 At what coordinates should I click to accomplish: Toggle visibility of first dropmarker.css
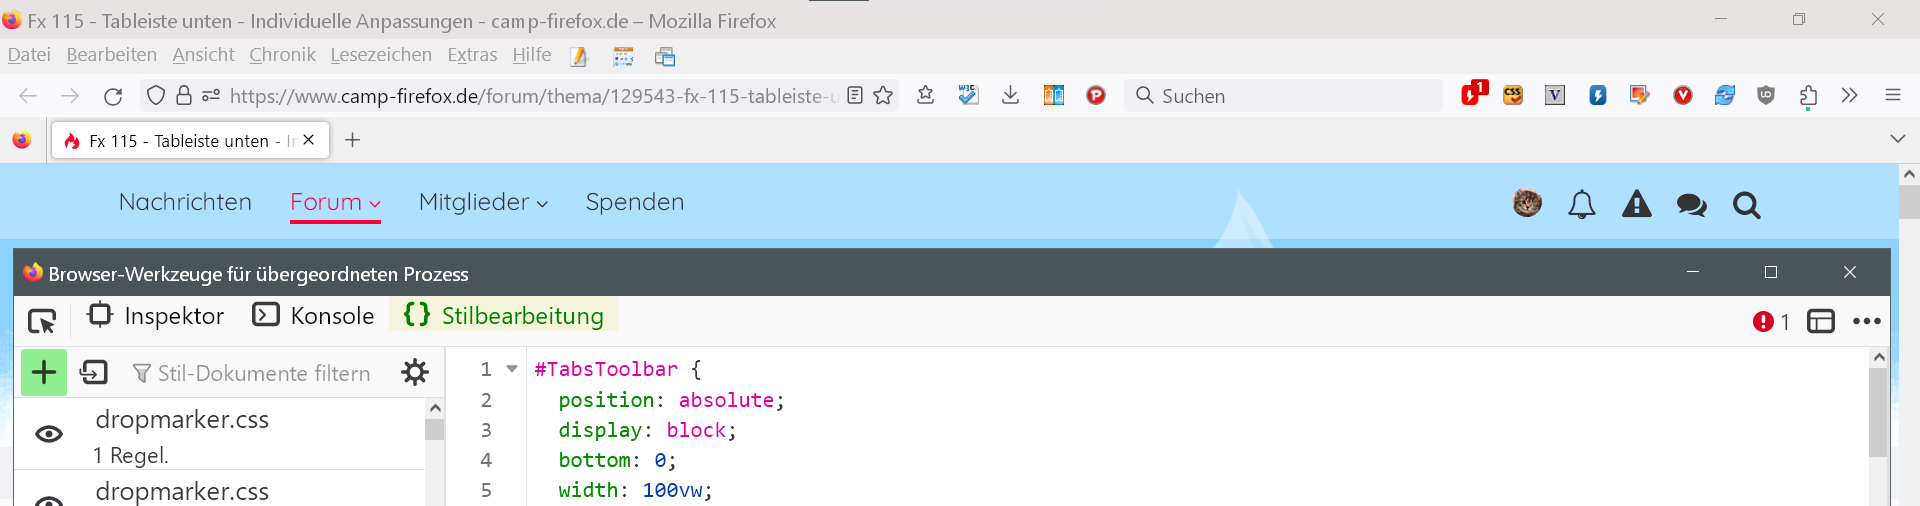click(49, 434)
